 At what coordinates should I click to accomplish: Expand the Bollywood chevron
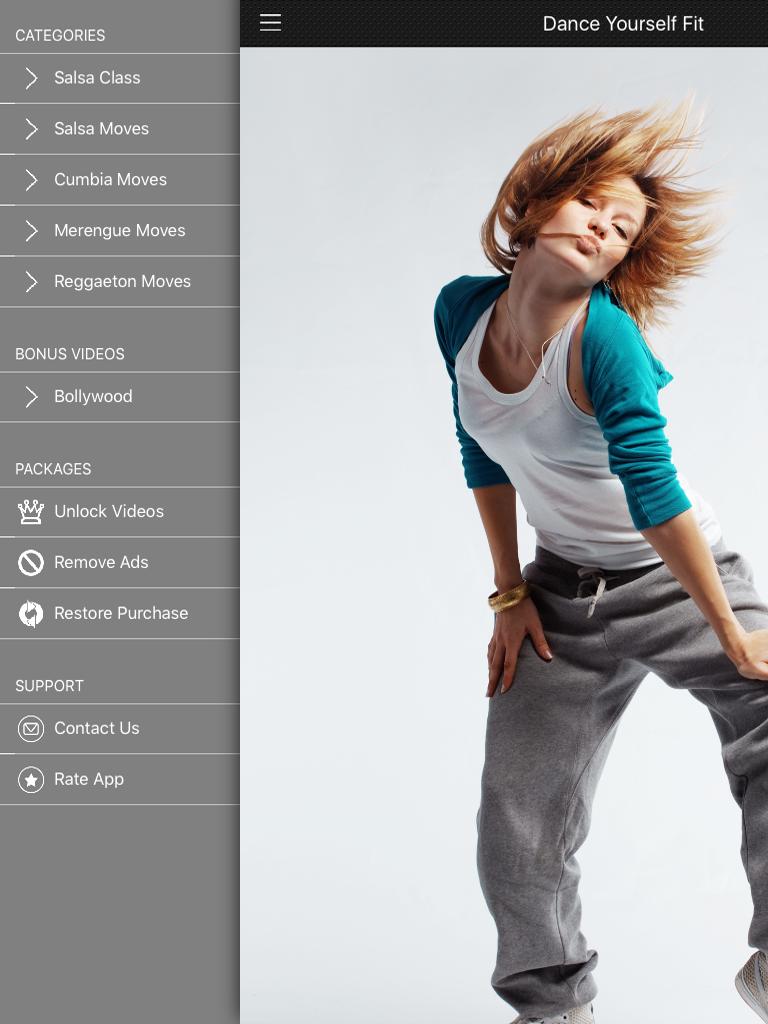(x=31, y=396)
